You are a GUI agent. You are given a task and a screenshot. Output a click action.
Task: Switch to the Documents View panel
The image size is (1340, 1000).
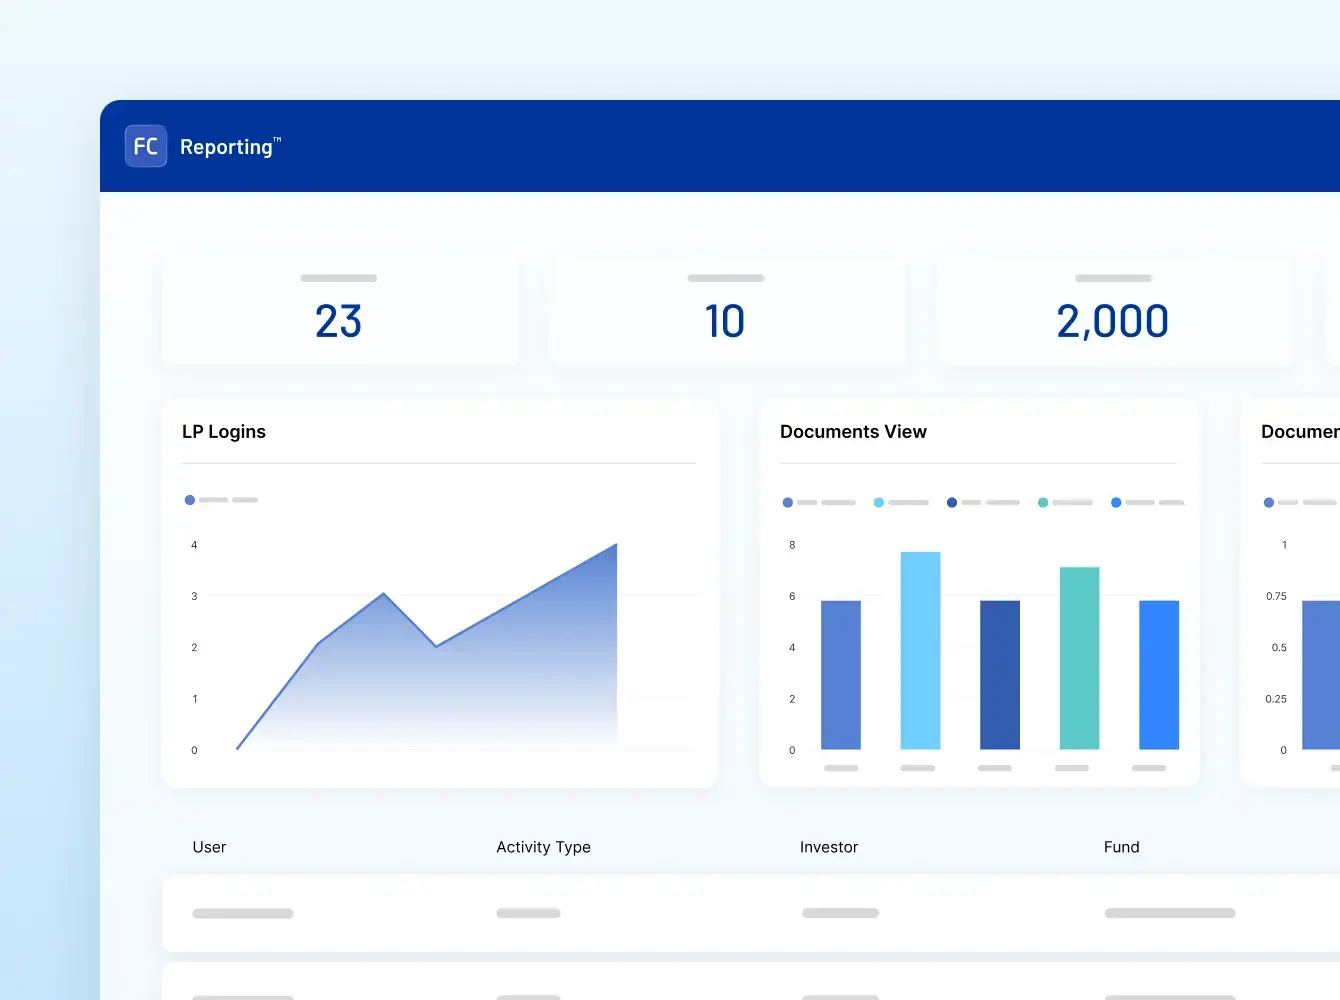853,431
